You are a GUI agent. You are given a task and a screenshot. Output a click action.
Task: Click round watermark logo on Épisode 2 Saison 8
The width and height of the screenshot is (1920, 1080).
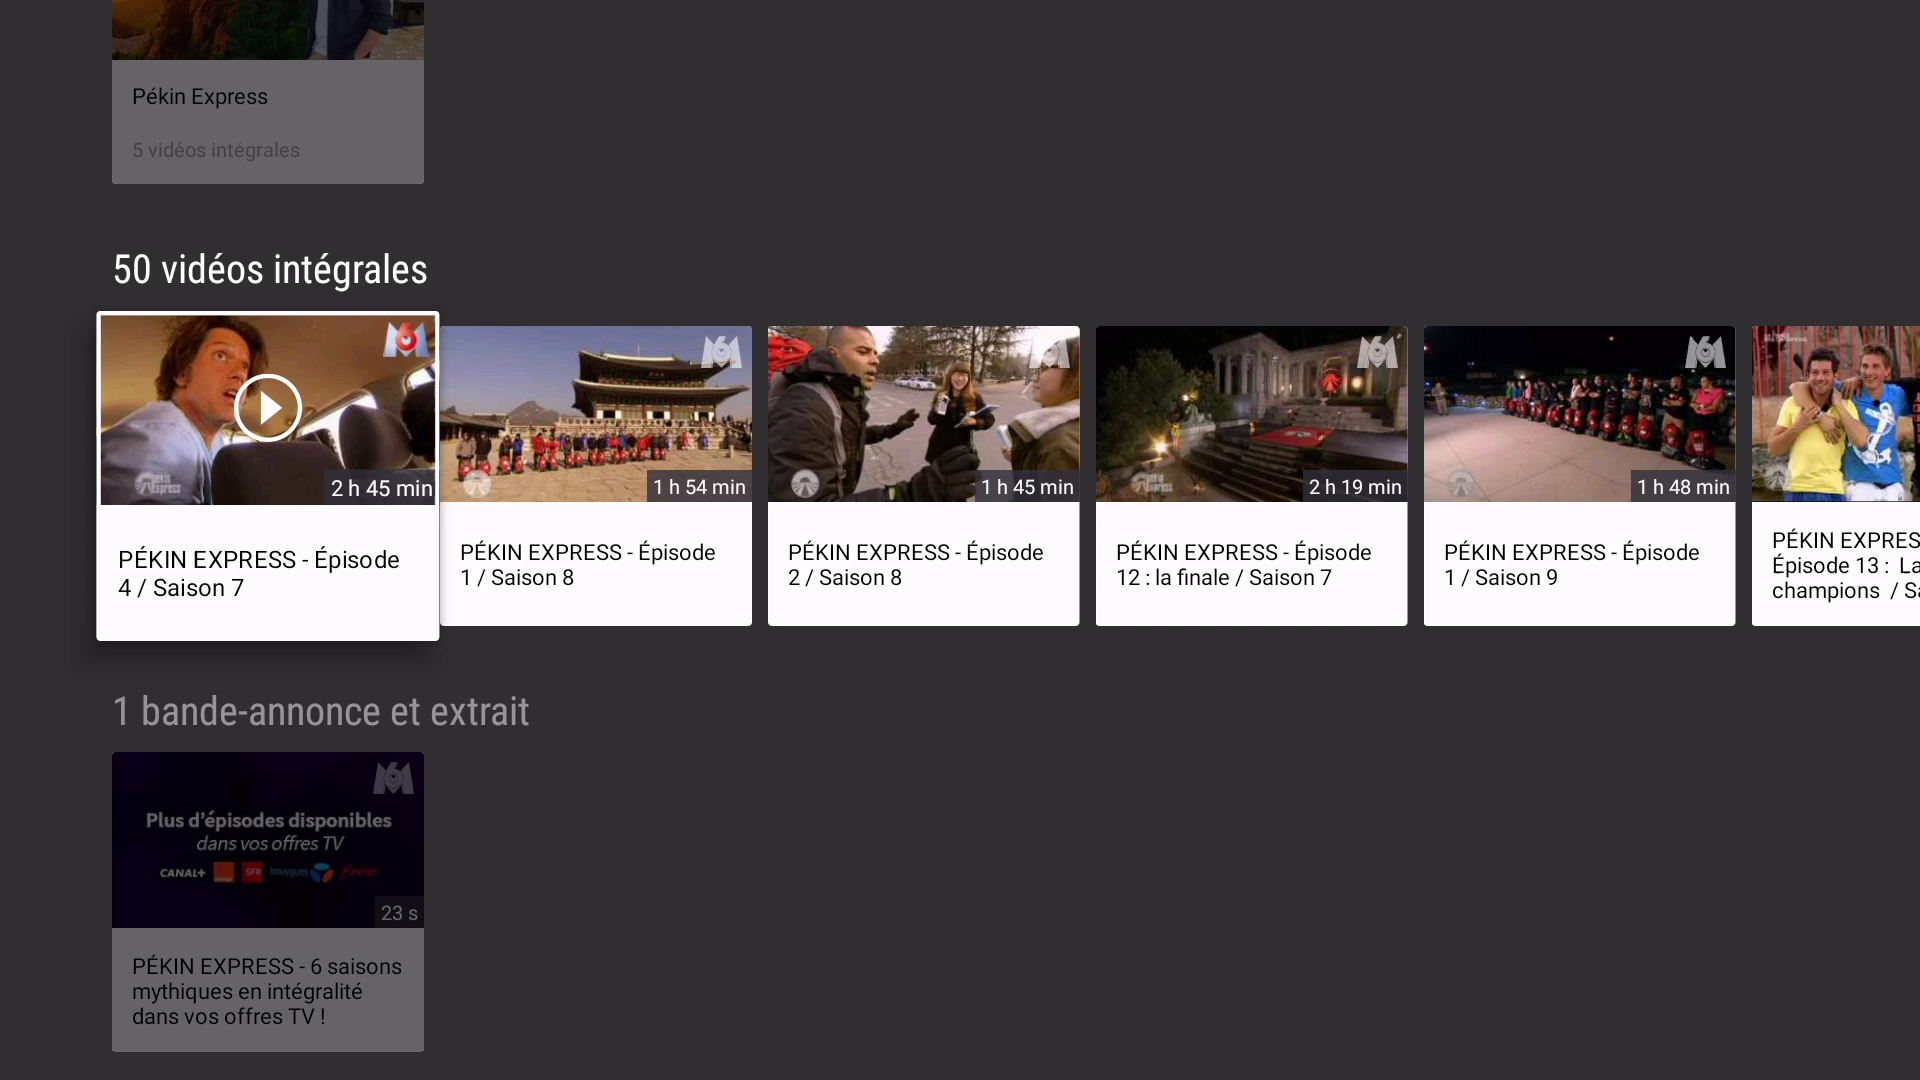805,484
